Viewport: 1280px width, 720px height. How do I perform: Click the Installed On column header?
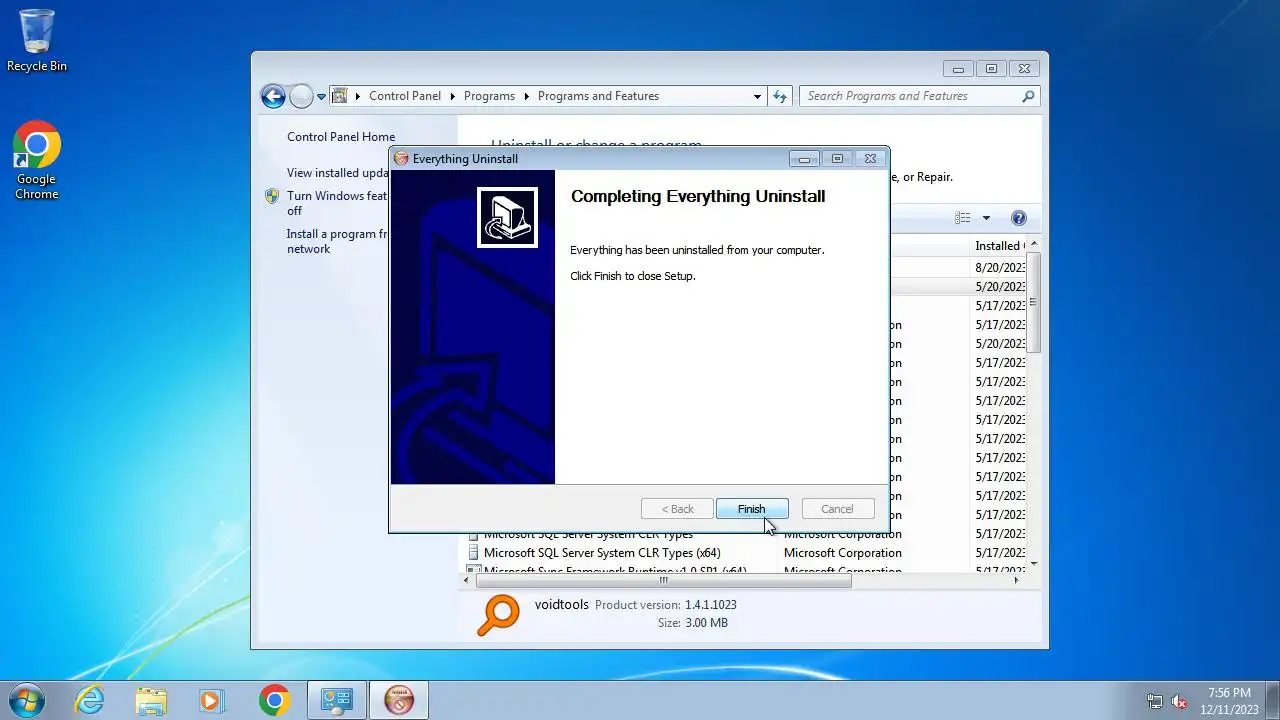click(x=998, y=246)
